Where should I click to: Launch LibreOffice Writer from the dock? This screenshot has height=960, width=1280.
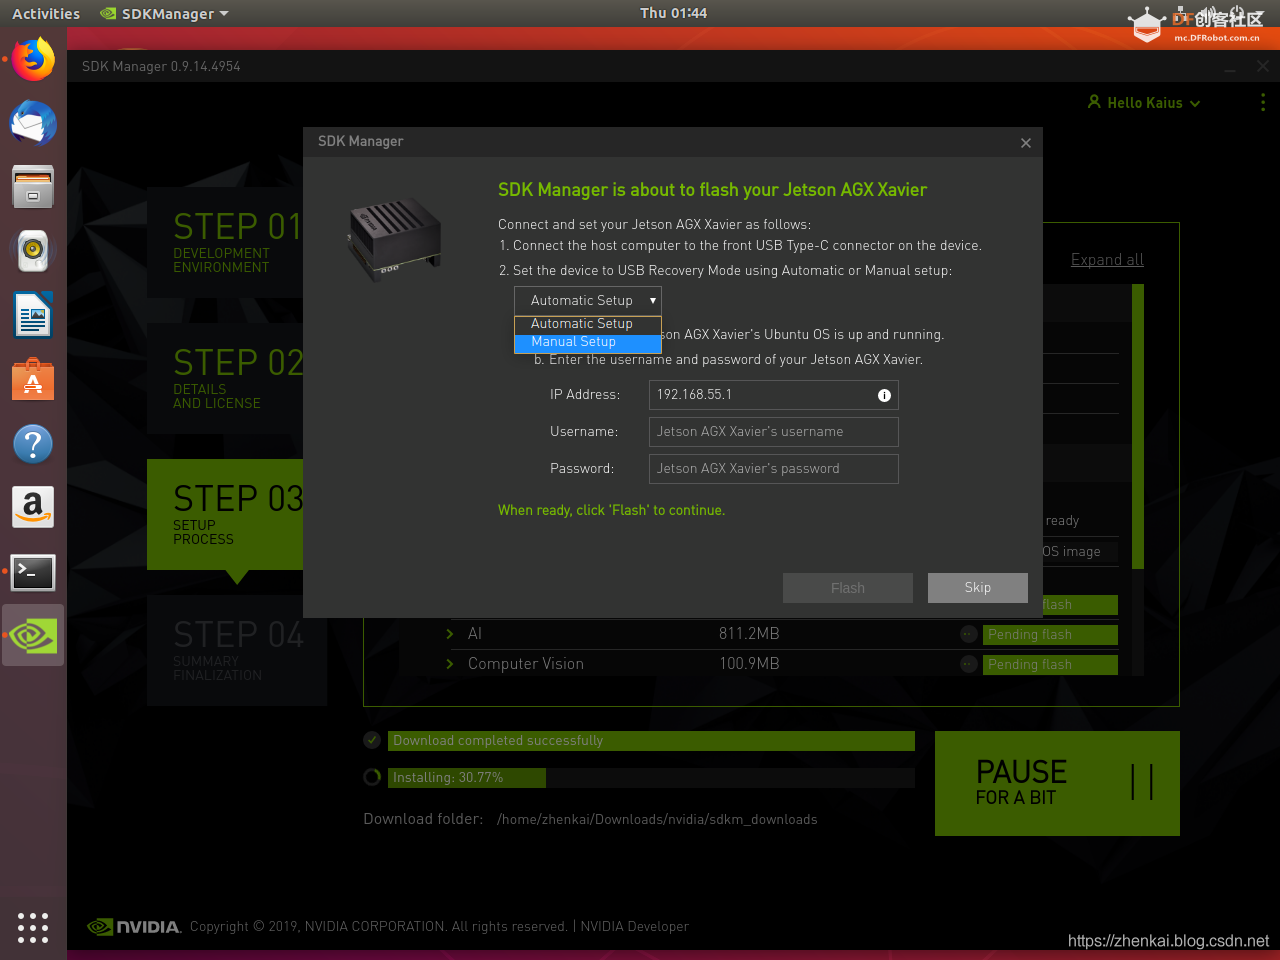coord(33,316)
